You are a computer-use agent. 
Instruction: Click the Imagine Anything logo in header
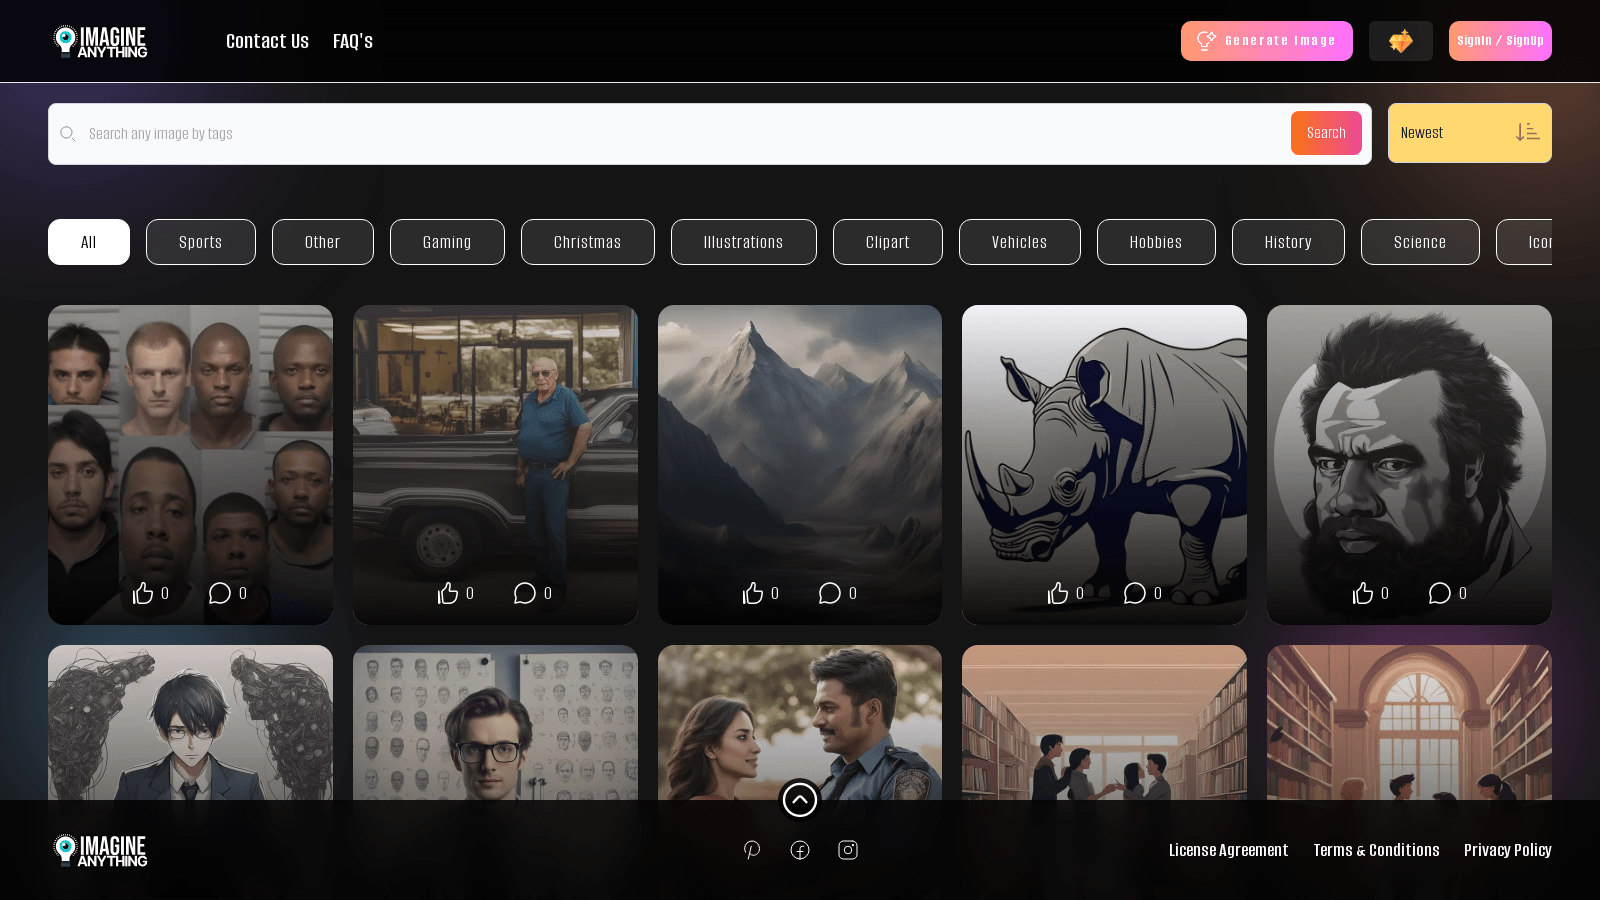(100, 41)
